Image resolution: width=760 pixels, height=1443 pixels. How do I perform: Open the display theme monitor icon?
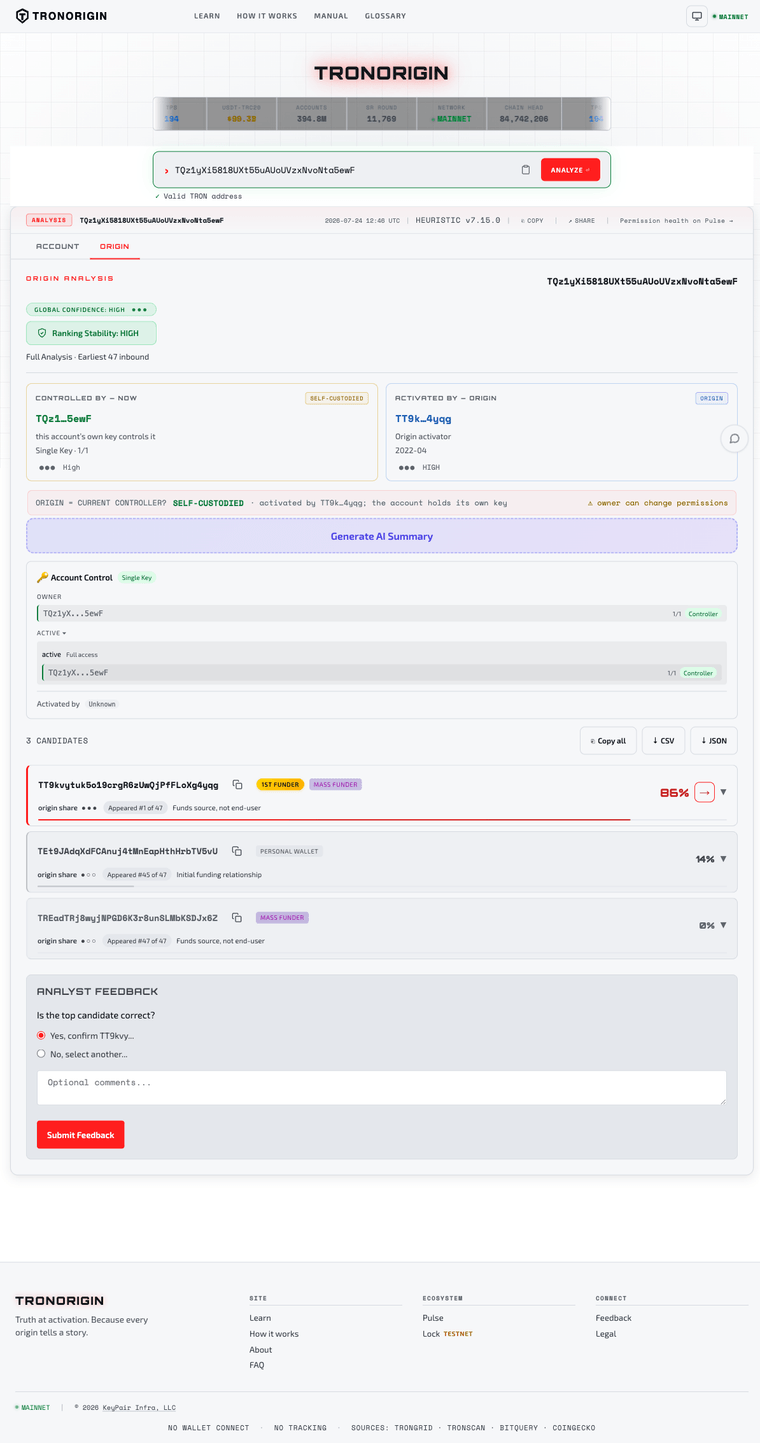pyautogui.click(x=697, y=16)
